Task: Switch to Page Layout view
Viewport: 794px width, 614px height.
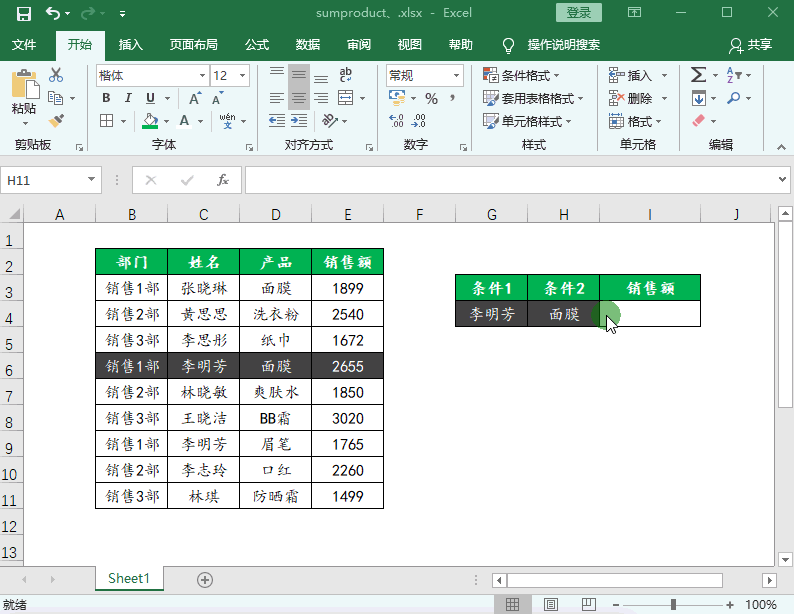Action: click(550, 604)
